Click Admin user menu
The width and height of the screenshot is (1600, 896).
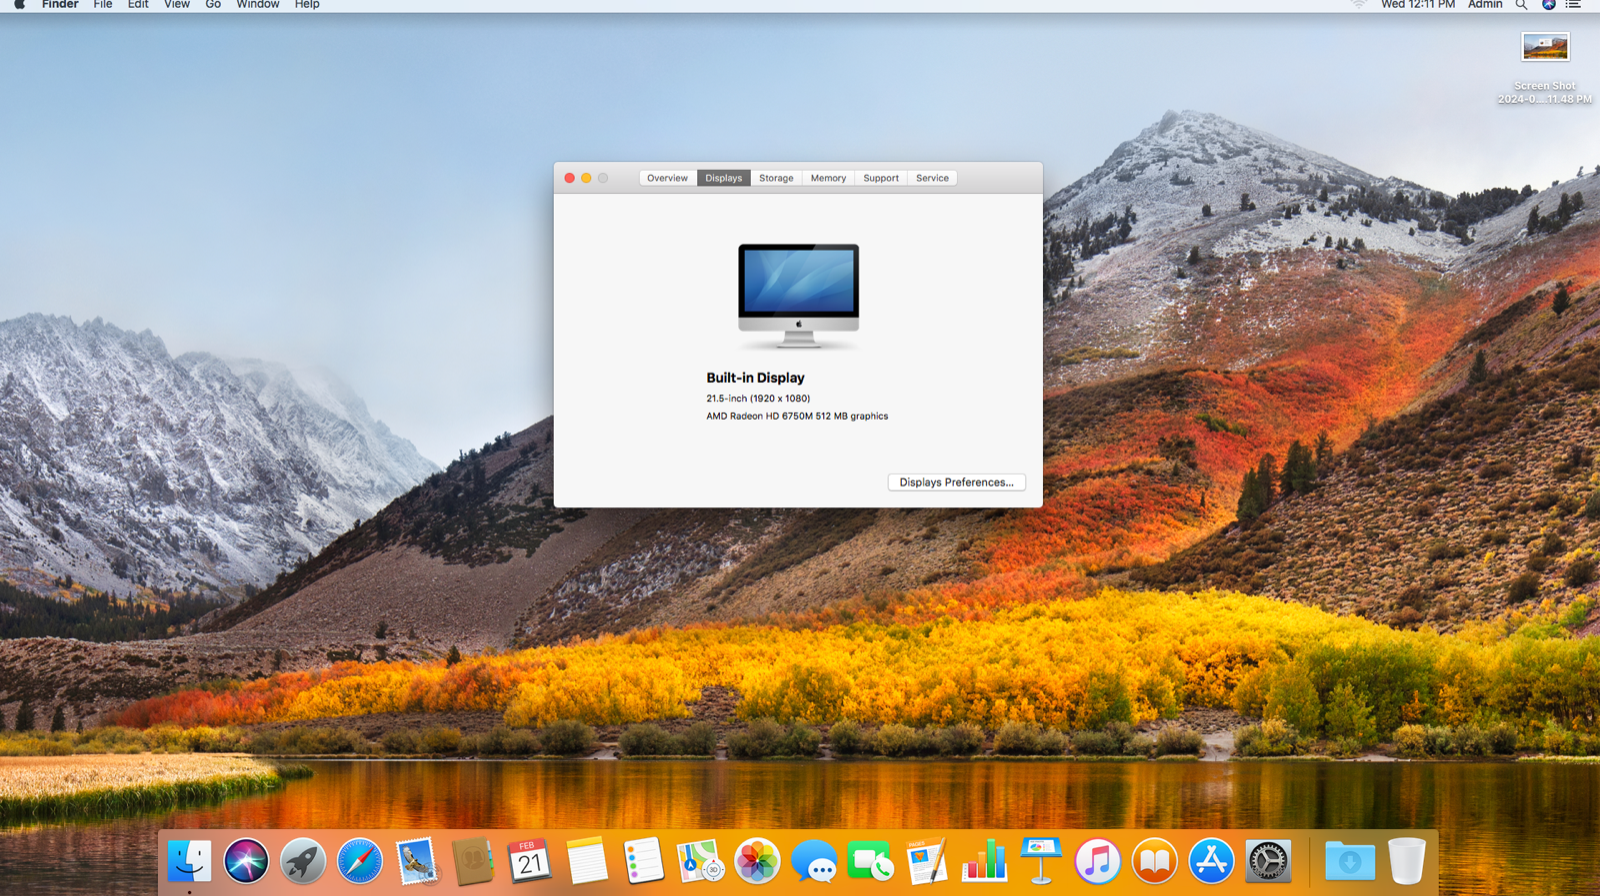(x=1485, y=5)
